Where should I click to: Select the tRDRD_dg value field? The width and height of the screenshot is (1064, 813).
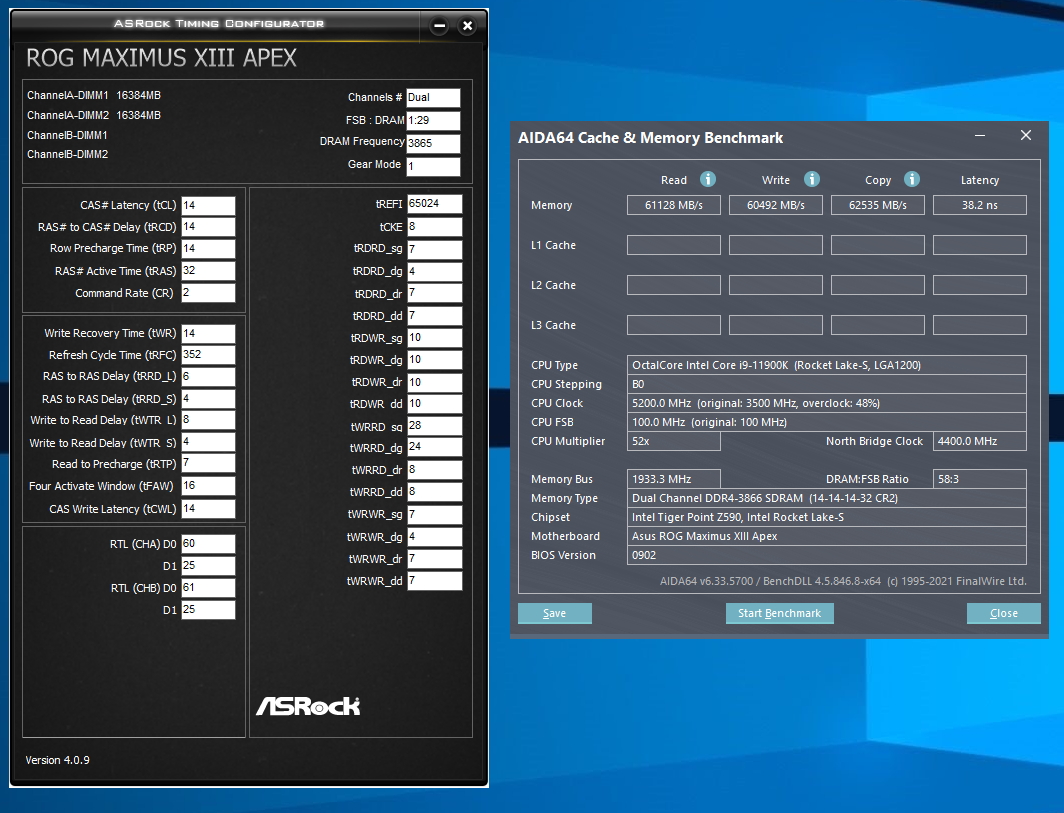tap(435, 272)
